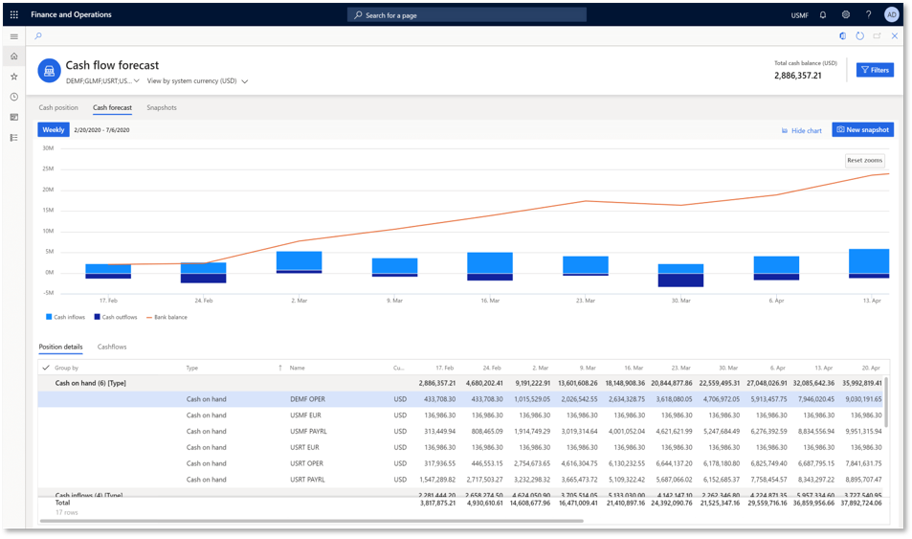Click the grid vertical scrollbar

click(886, 401)
